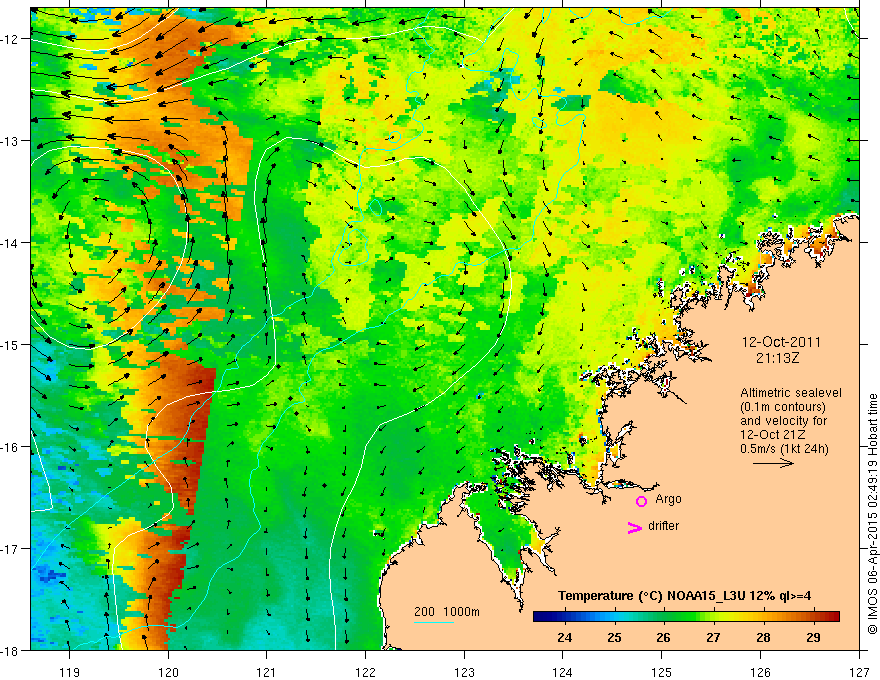
Task: Click the magenta drifter arrowhead legend symbol
Action: pos(635,527)
